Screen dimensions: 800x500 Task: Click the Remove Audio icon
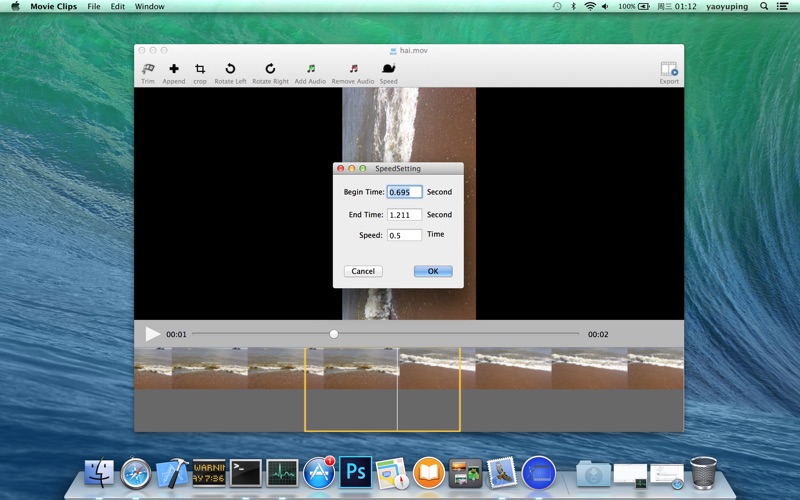[x=354, y=68]
